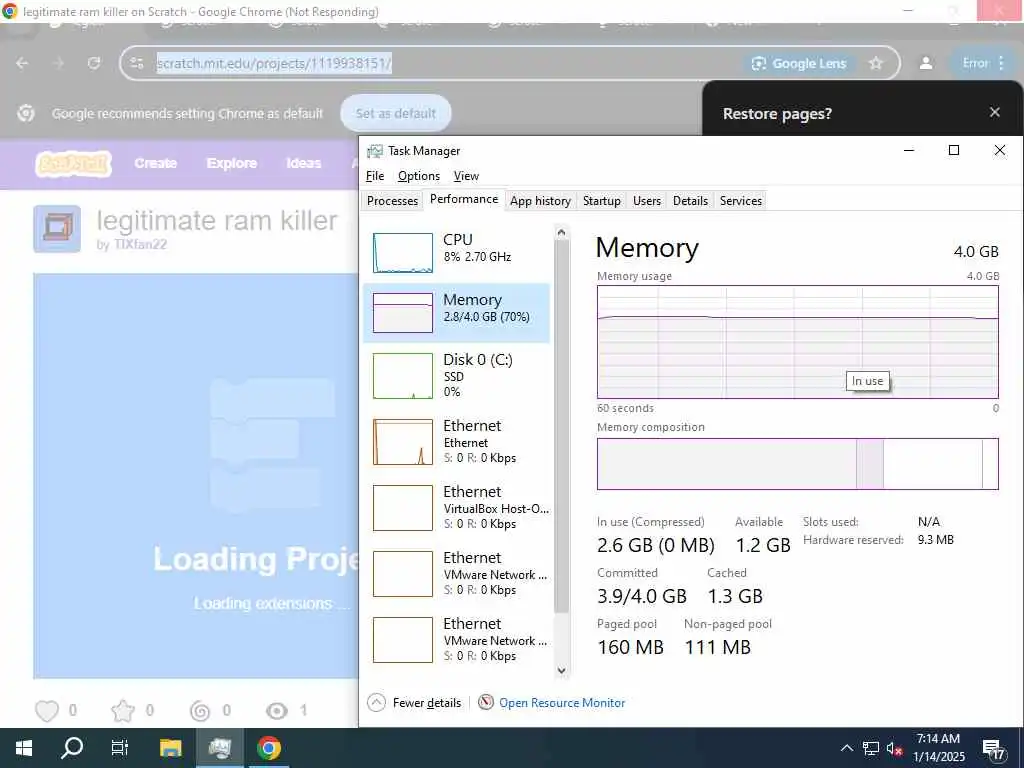Click the Task Manager title bar icon

click(x=375, y=151)
